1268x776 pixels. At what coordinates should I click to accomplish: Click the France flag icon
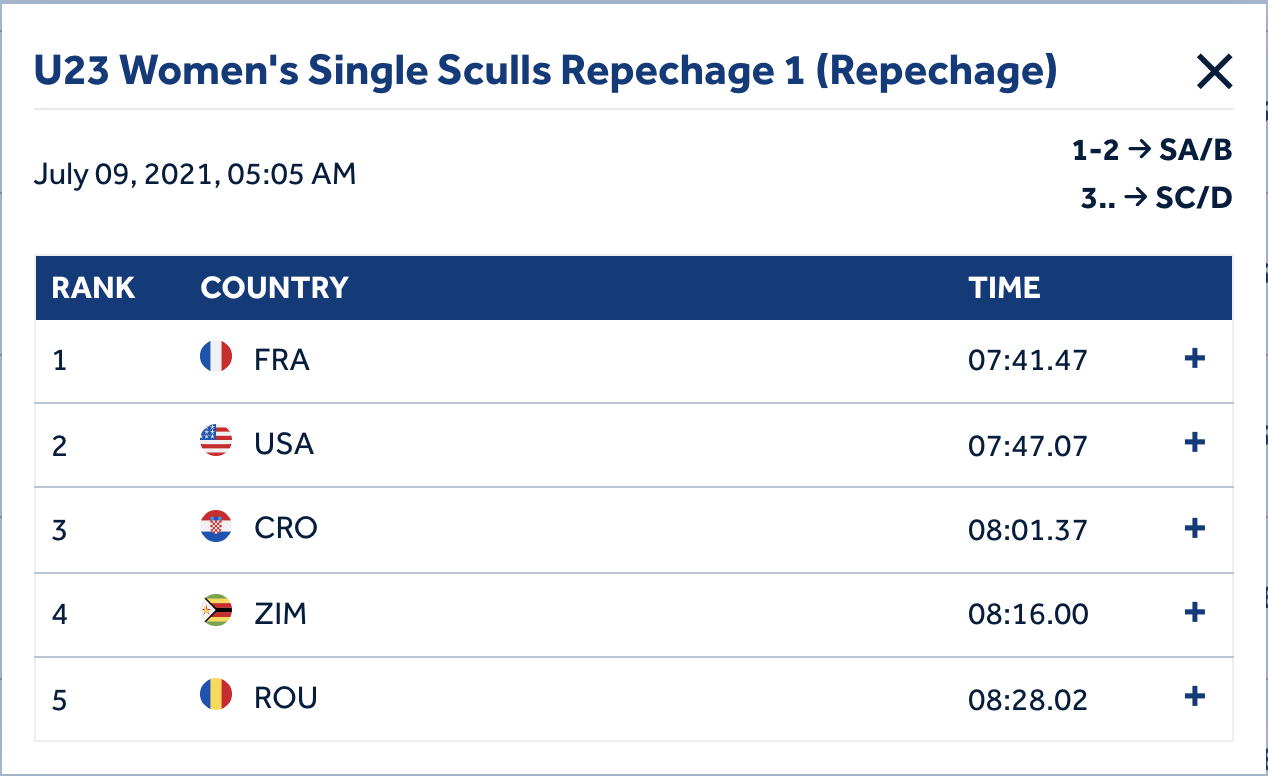click(x=216, y=357)
